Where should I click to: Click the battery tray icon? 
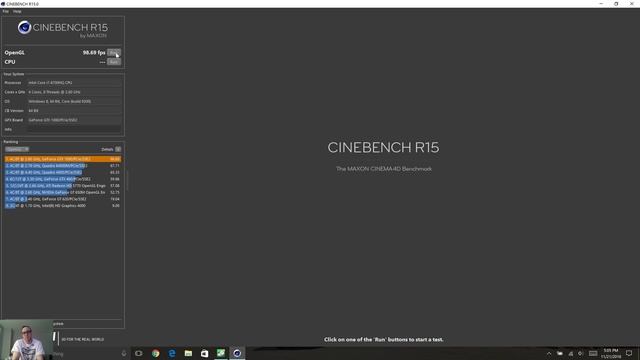[x=560, y=353]
